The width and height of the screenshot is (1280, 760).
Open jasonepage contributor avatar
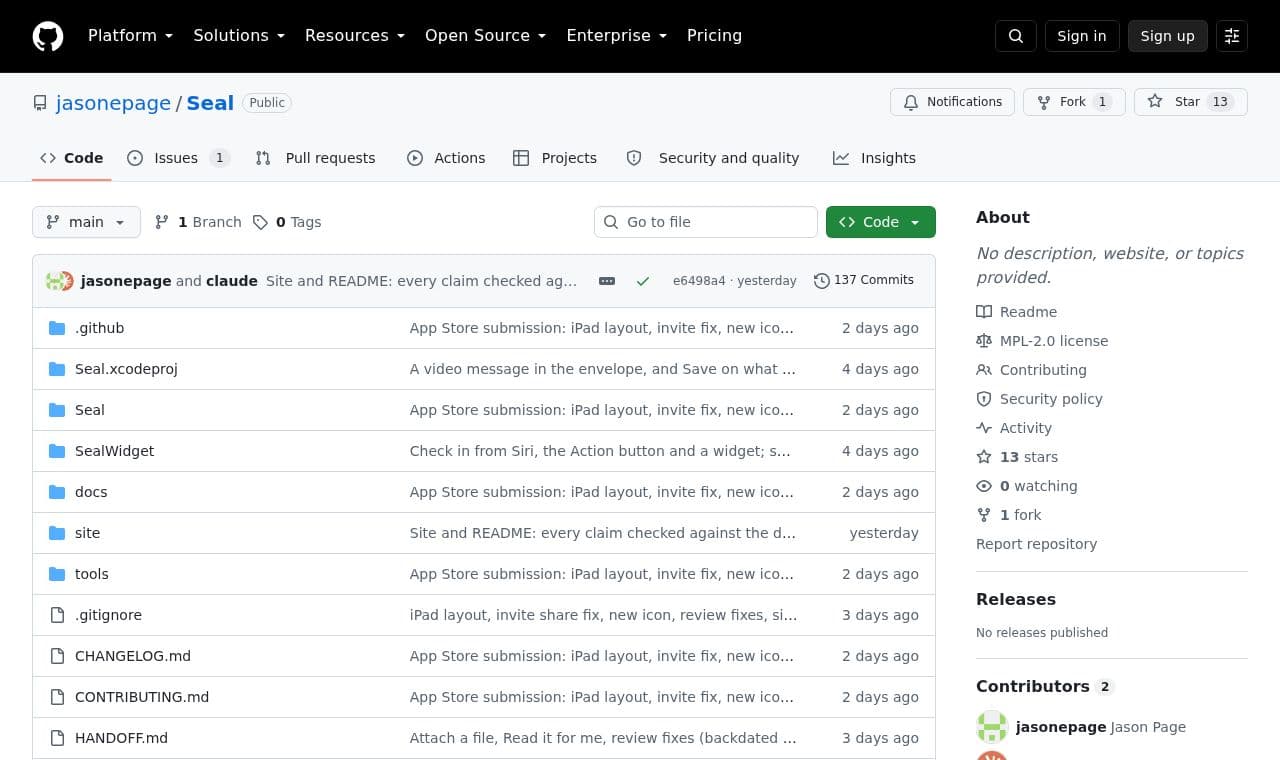pyautogui.click(x=992, y=727)
